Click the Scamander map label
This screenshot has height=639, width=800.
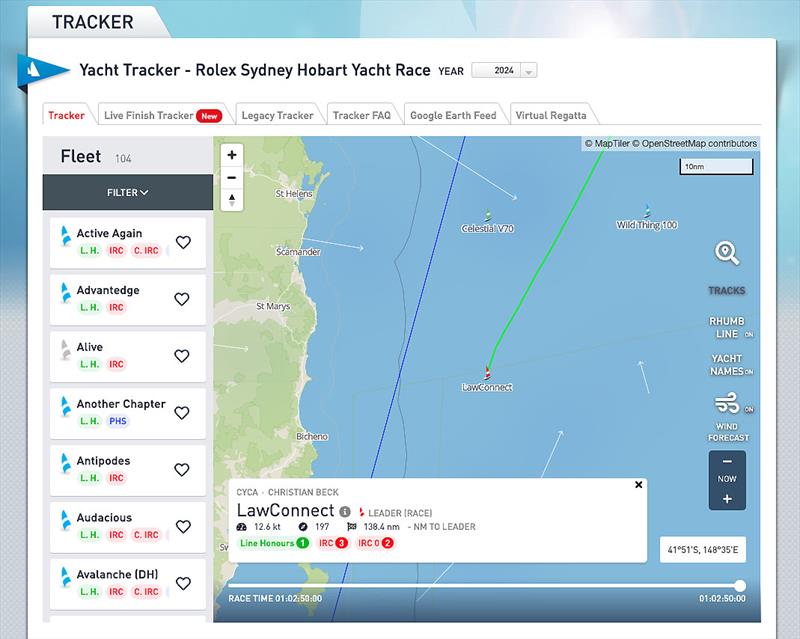click(298, 252)
